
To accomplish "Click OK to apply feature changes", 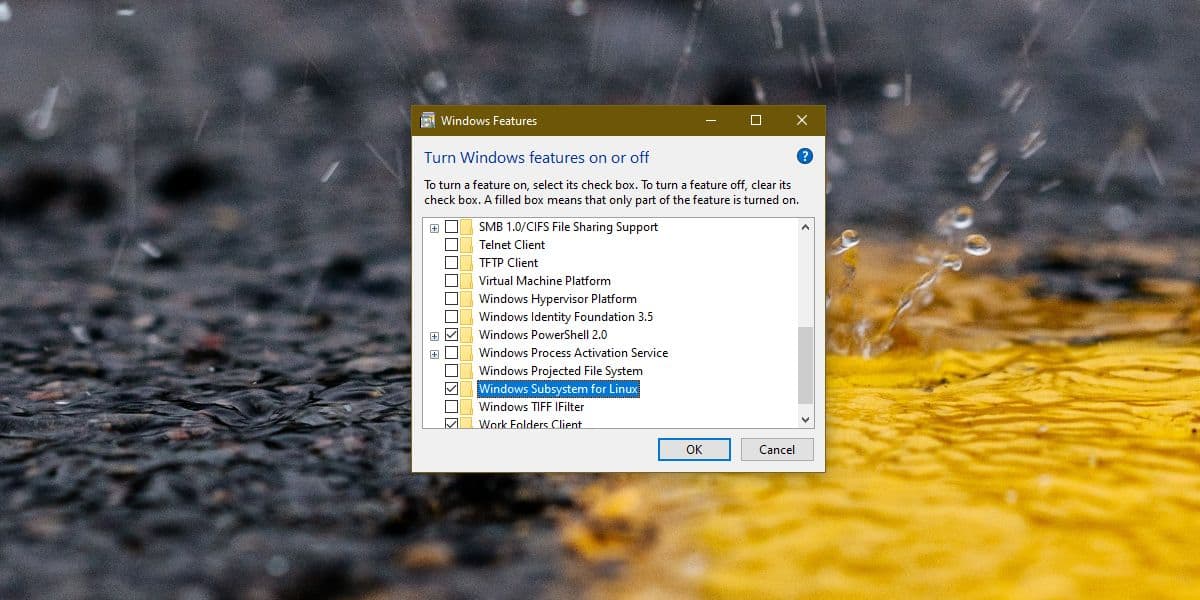I will click(694, 449).
